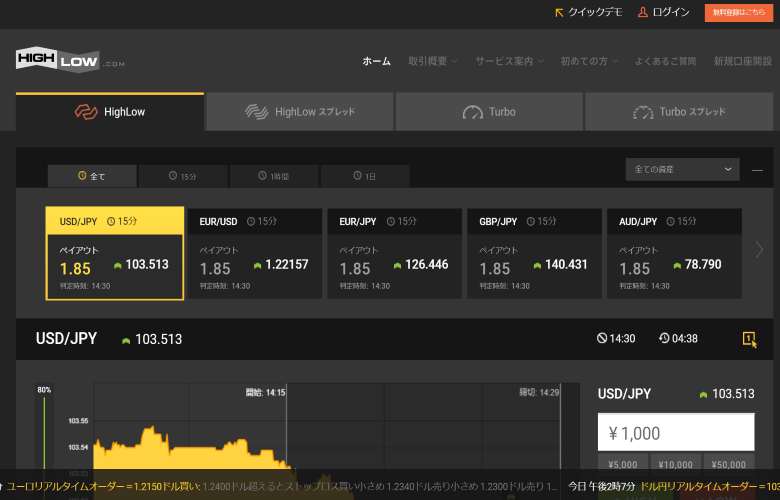Select the Turbo spread gauge icon
The width and height of the screenshot is (780, 500).
tap(643, 112)
